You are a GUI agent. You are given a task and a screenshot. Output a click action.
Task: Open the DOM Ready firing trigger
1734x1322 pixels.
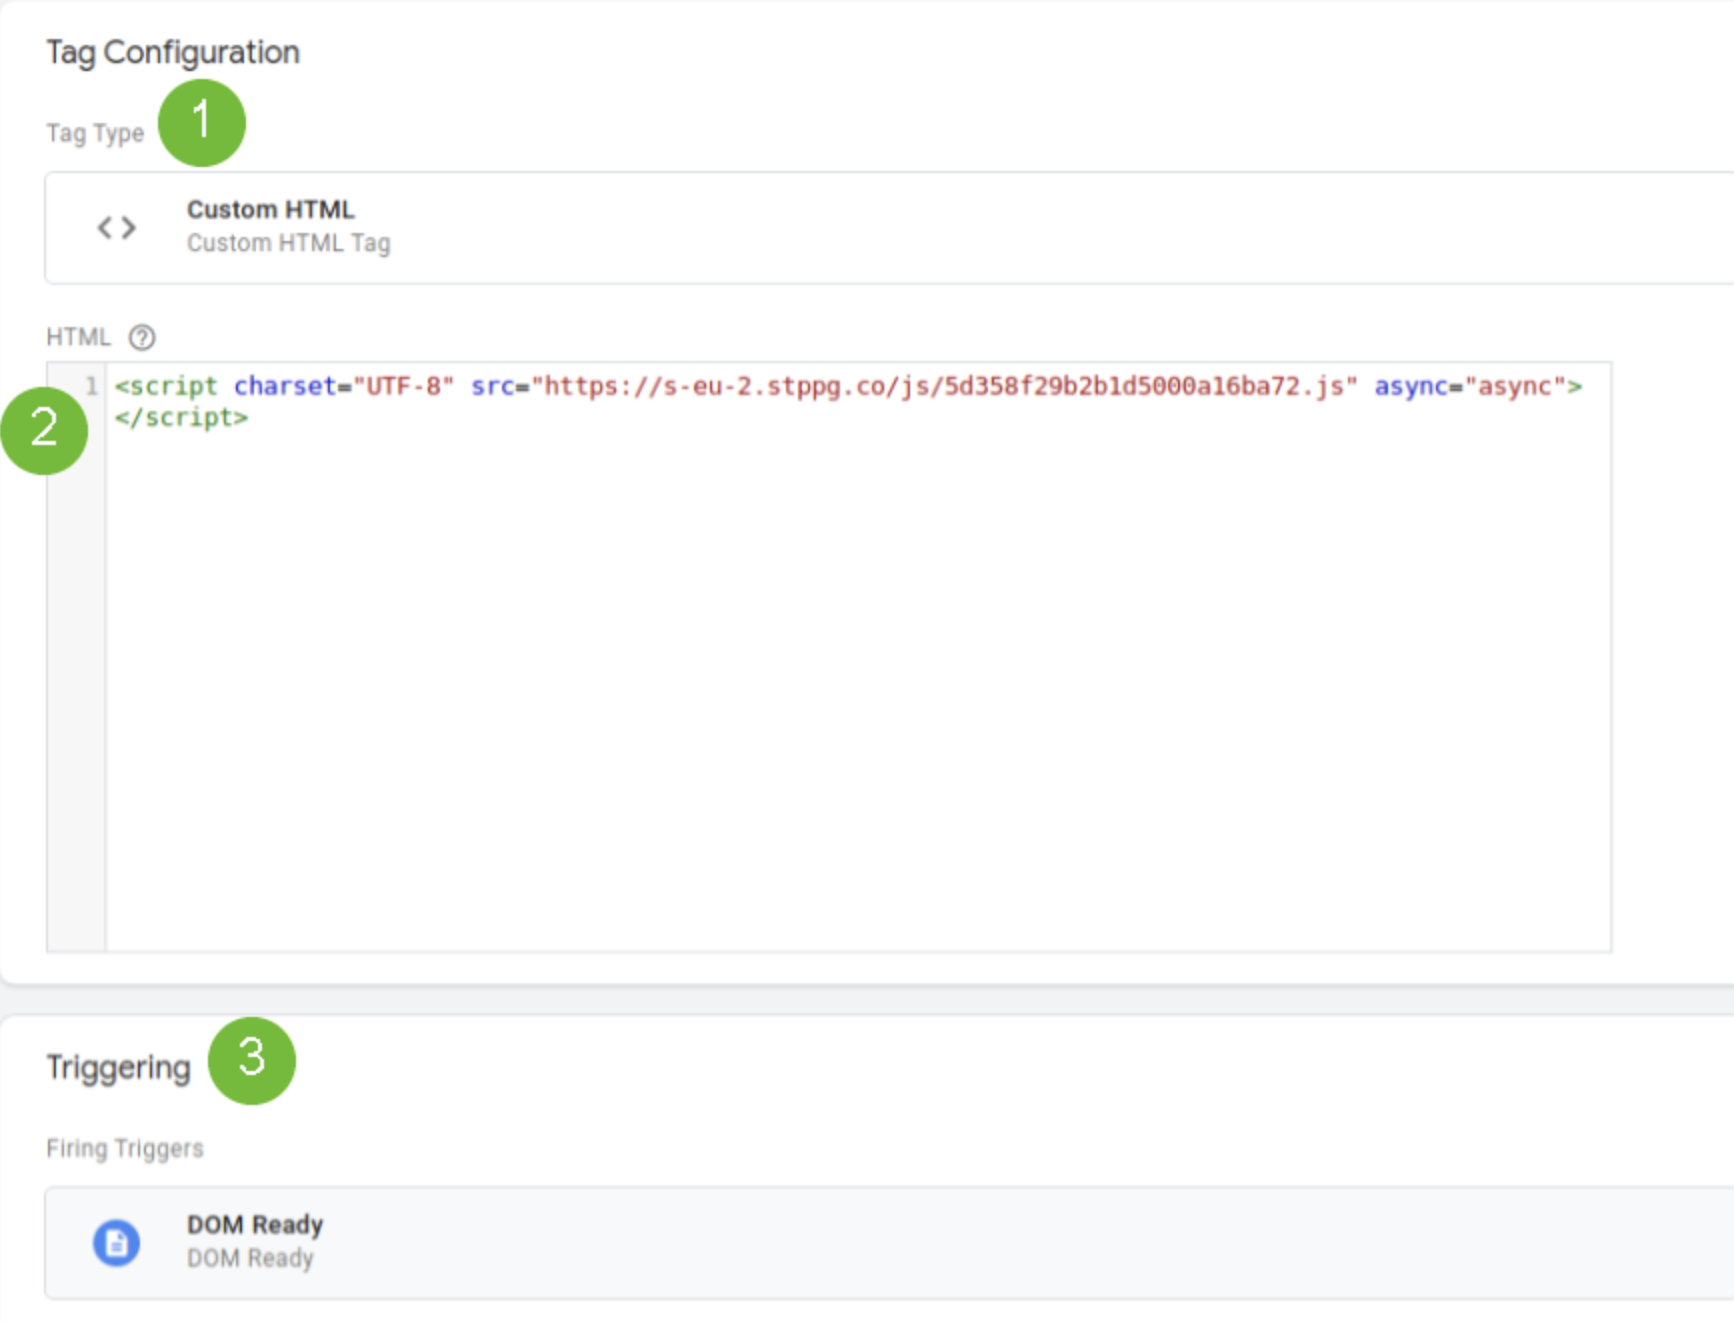[x=255, y=1225]
